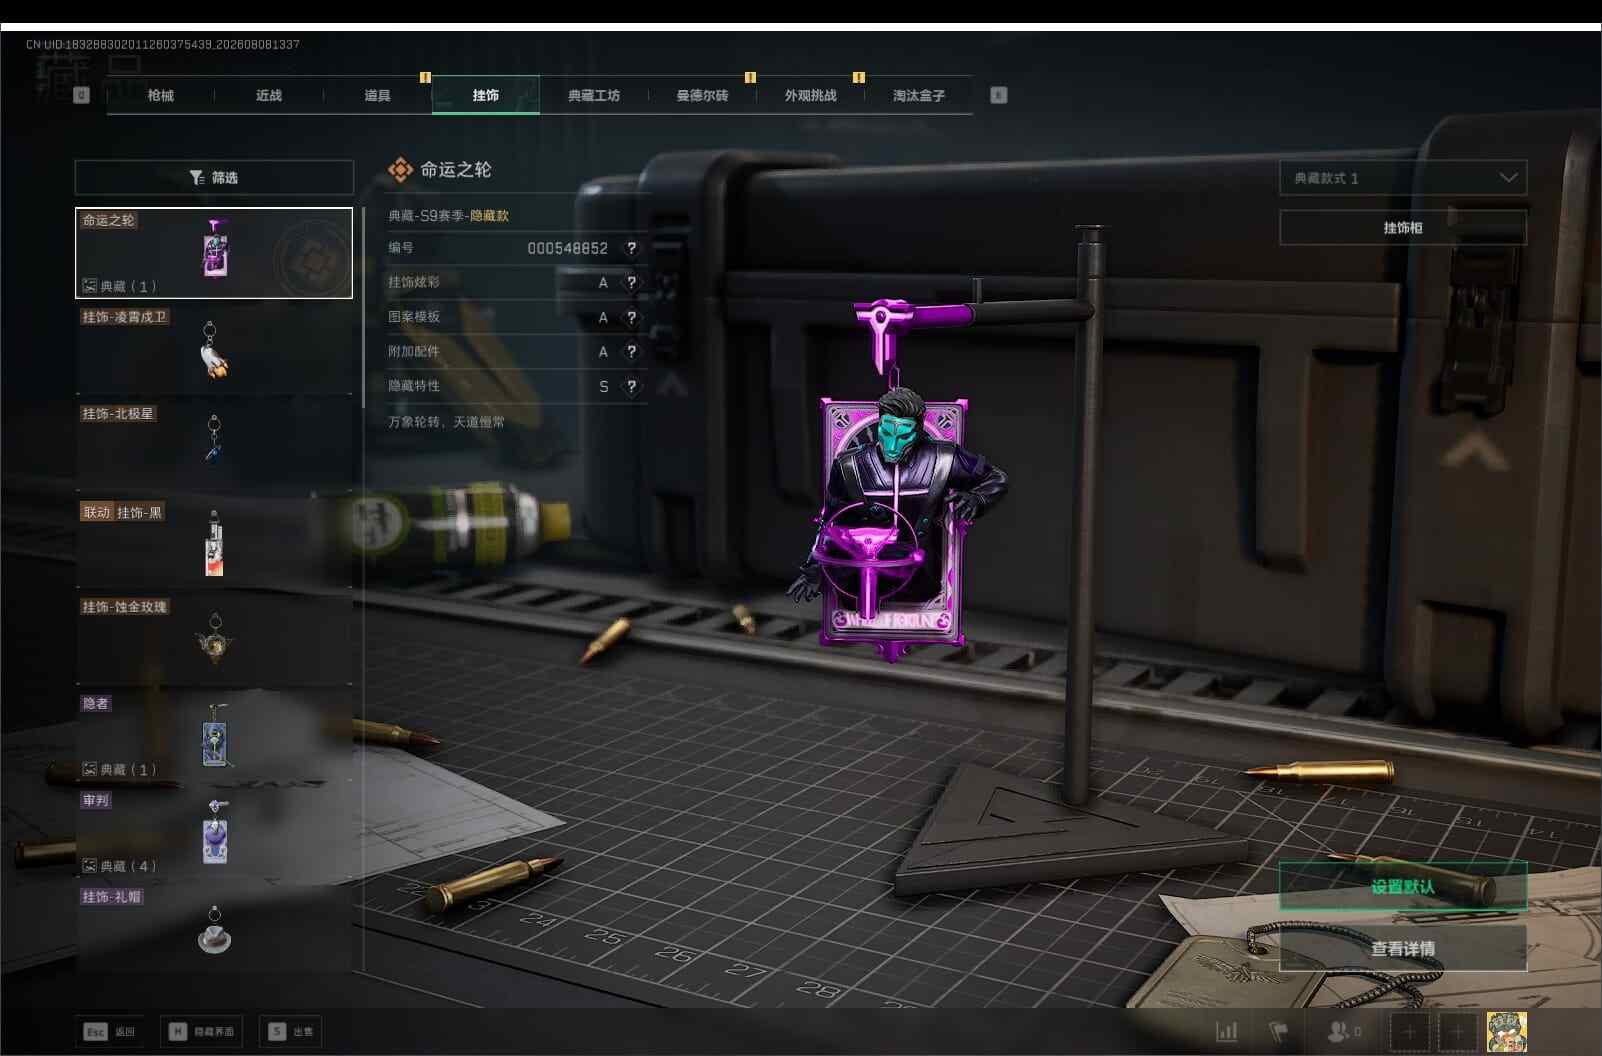The image size is (1602, 1056).
Task: Click the notification badge above 曼德尔砖 tab
Action: point(750,77)
